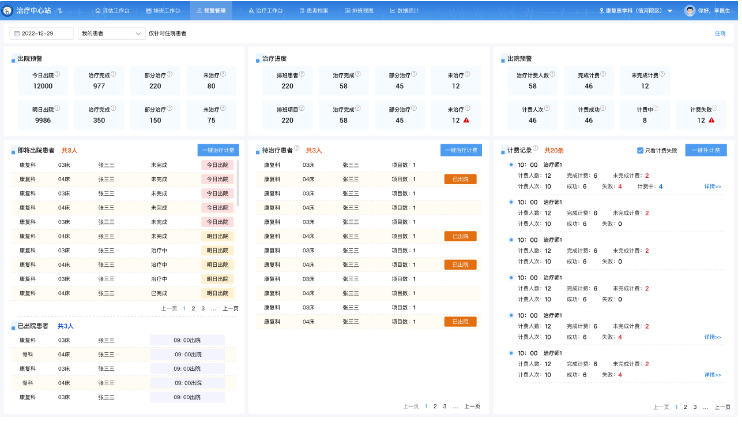Click help icon beside 计费成功
Image resolution: width=742 pixels, height=426 pixels.
point(603,108)
